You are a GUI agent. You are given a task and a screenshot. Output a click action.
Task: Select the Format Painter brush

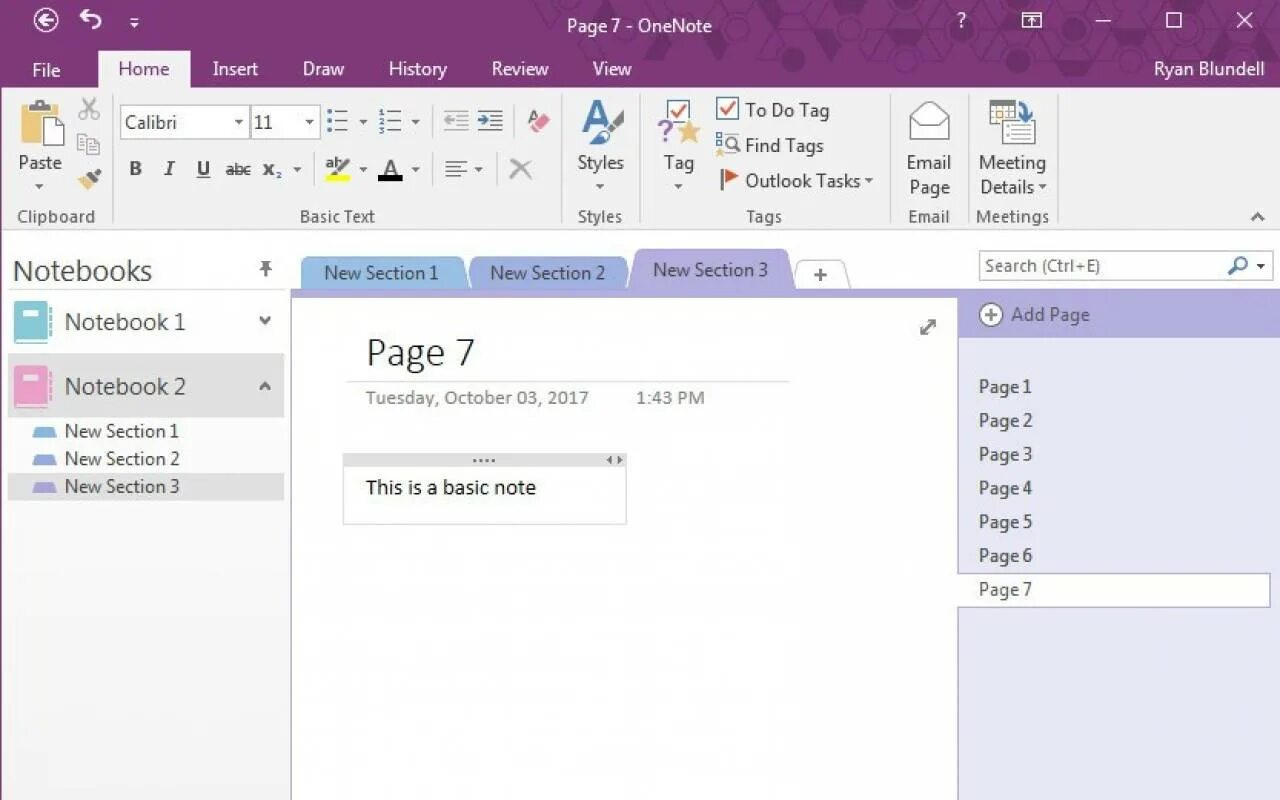click(89, 178)
